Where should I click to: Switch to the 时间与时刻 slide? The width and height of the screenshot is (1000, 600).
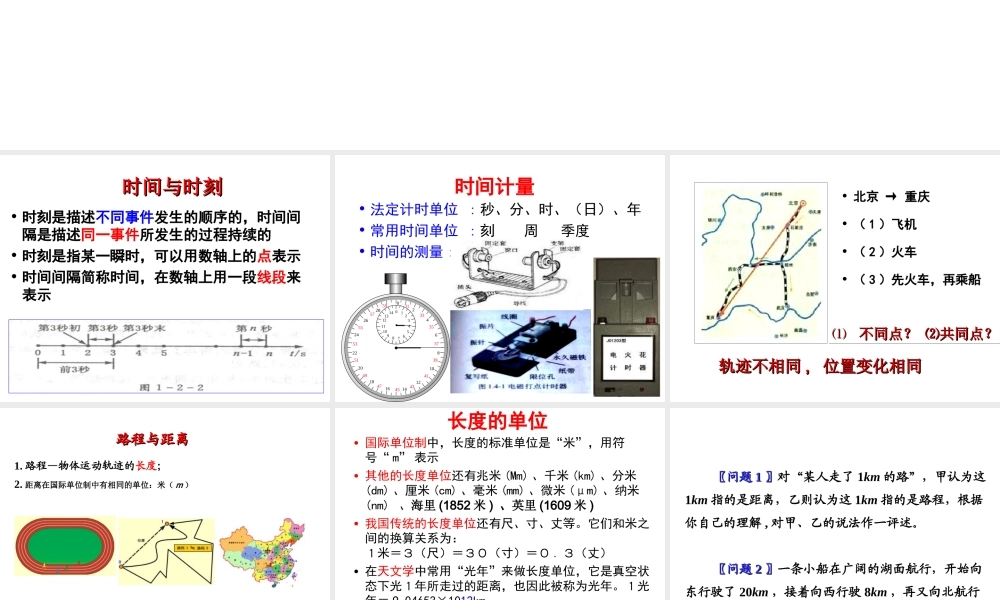(x=171, y=187)
